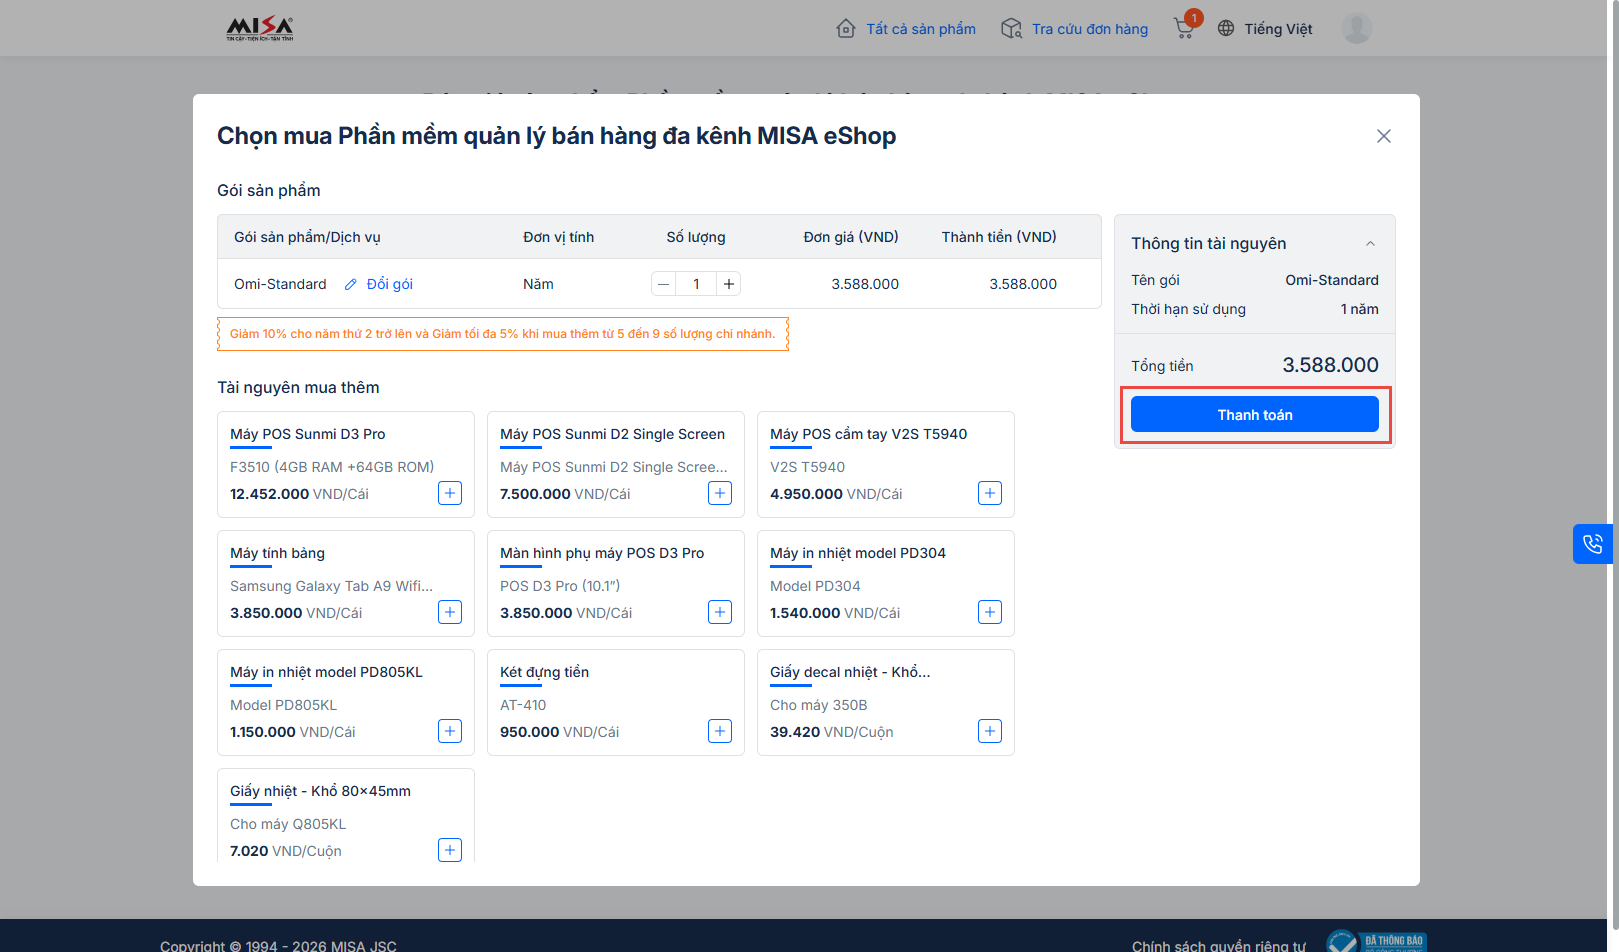Click the Năm unit cell in Omi-Standard row
The width and height of the screenshot is (1619, 952).
[538, 284]
